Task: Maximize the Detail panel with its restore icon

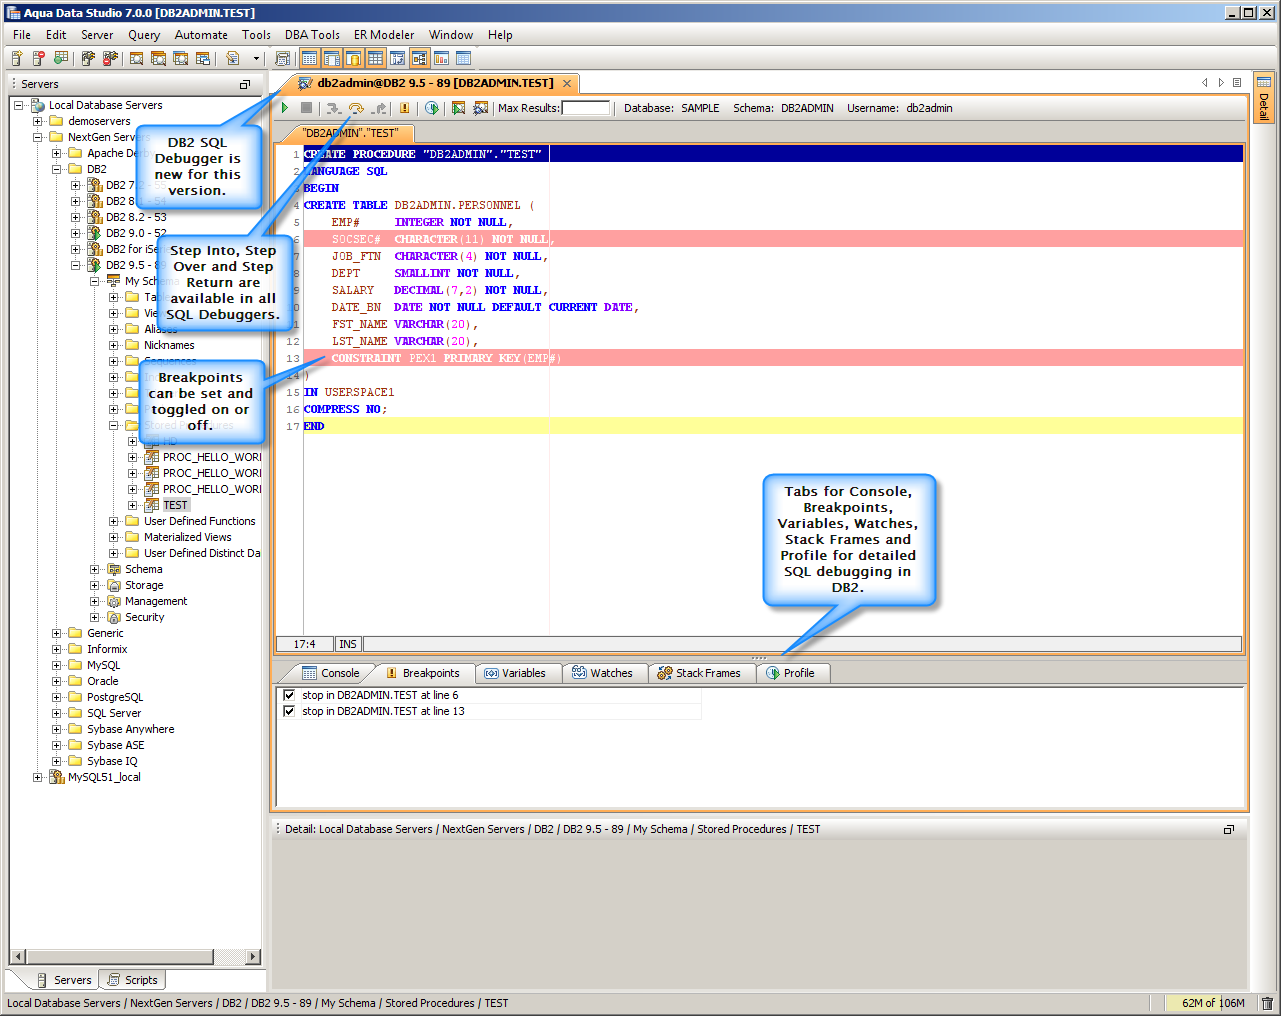Action: pos(1229,829)
